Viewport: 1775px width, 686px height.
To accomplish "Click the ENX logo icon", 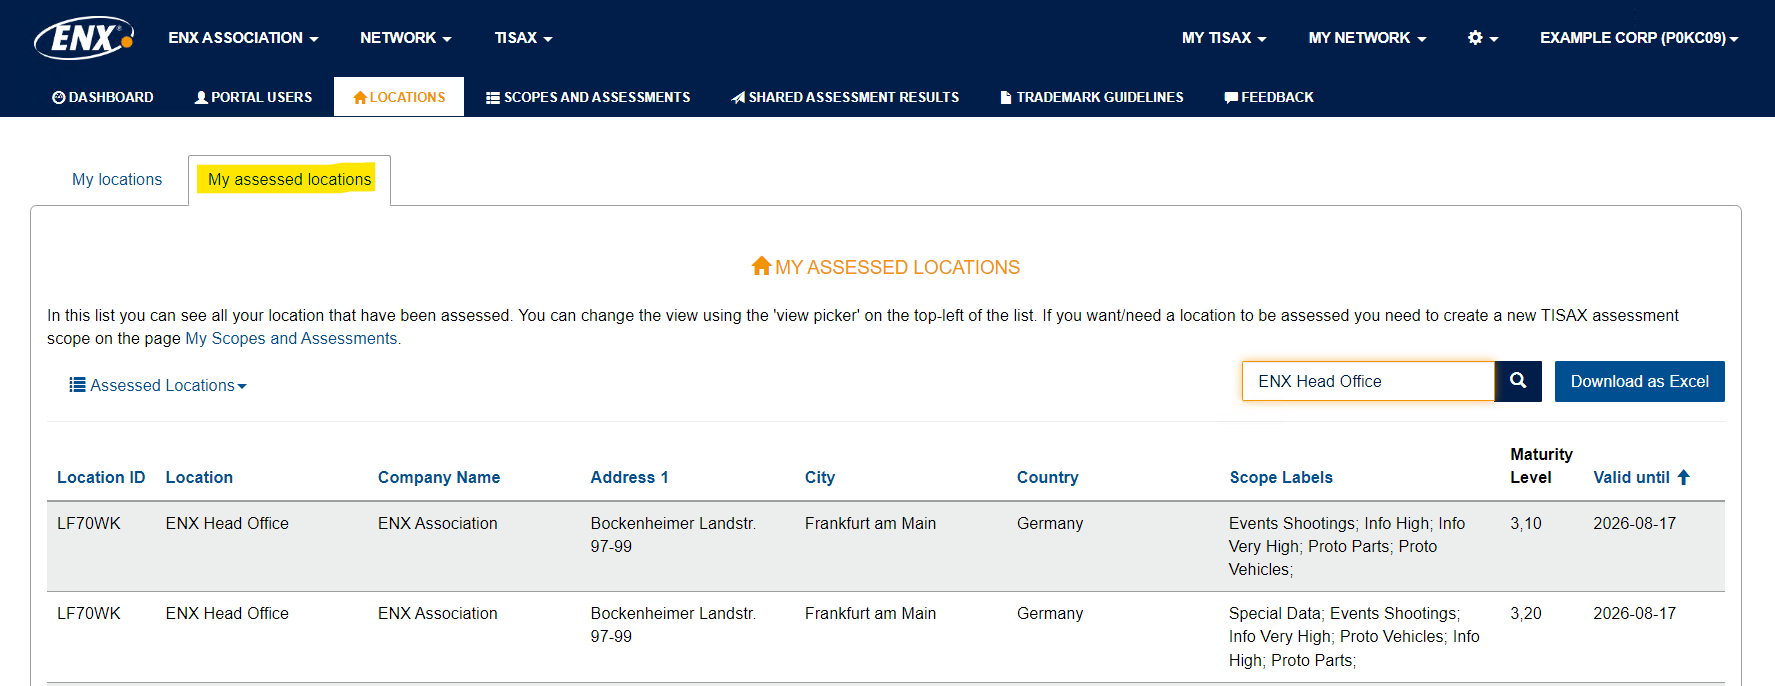I will click(84, 38).
